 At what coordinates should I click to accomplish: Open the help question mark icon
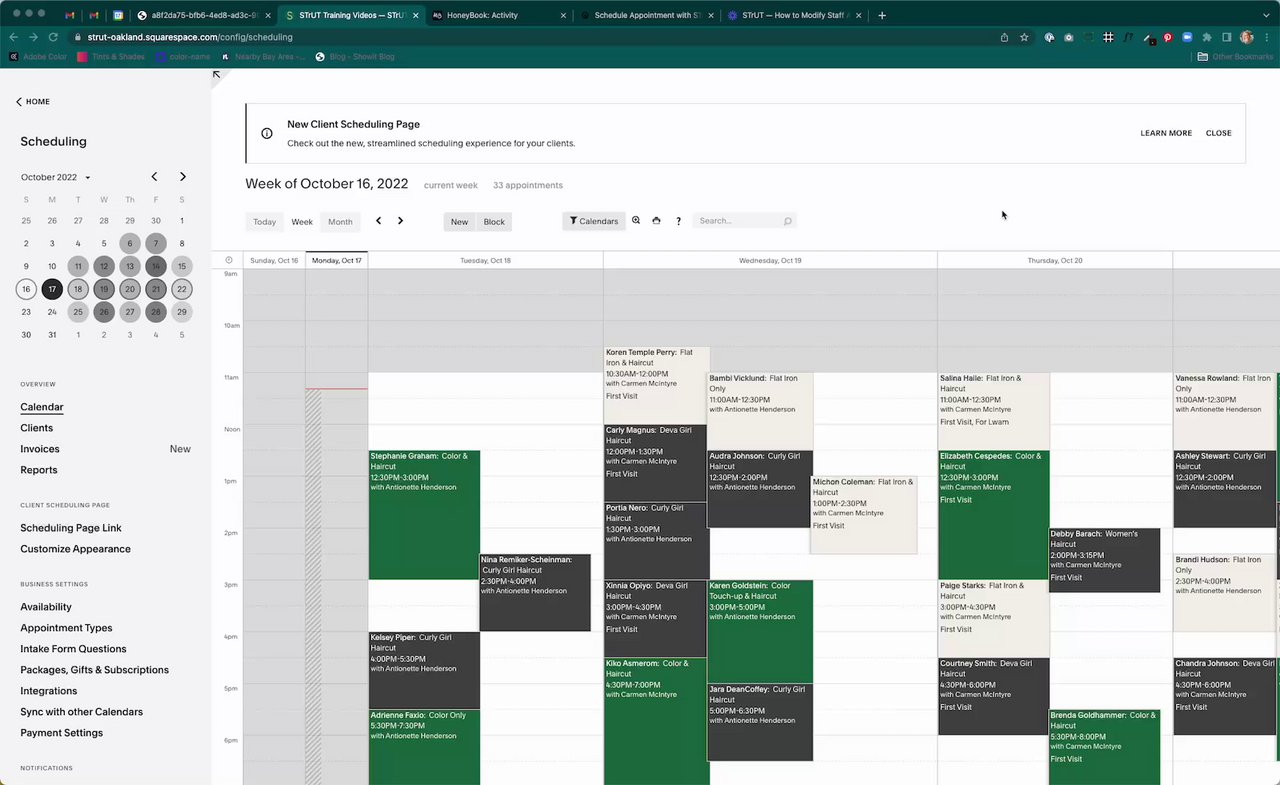point(678,221)
